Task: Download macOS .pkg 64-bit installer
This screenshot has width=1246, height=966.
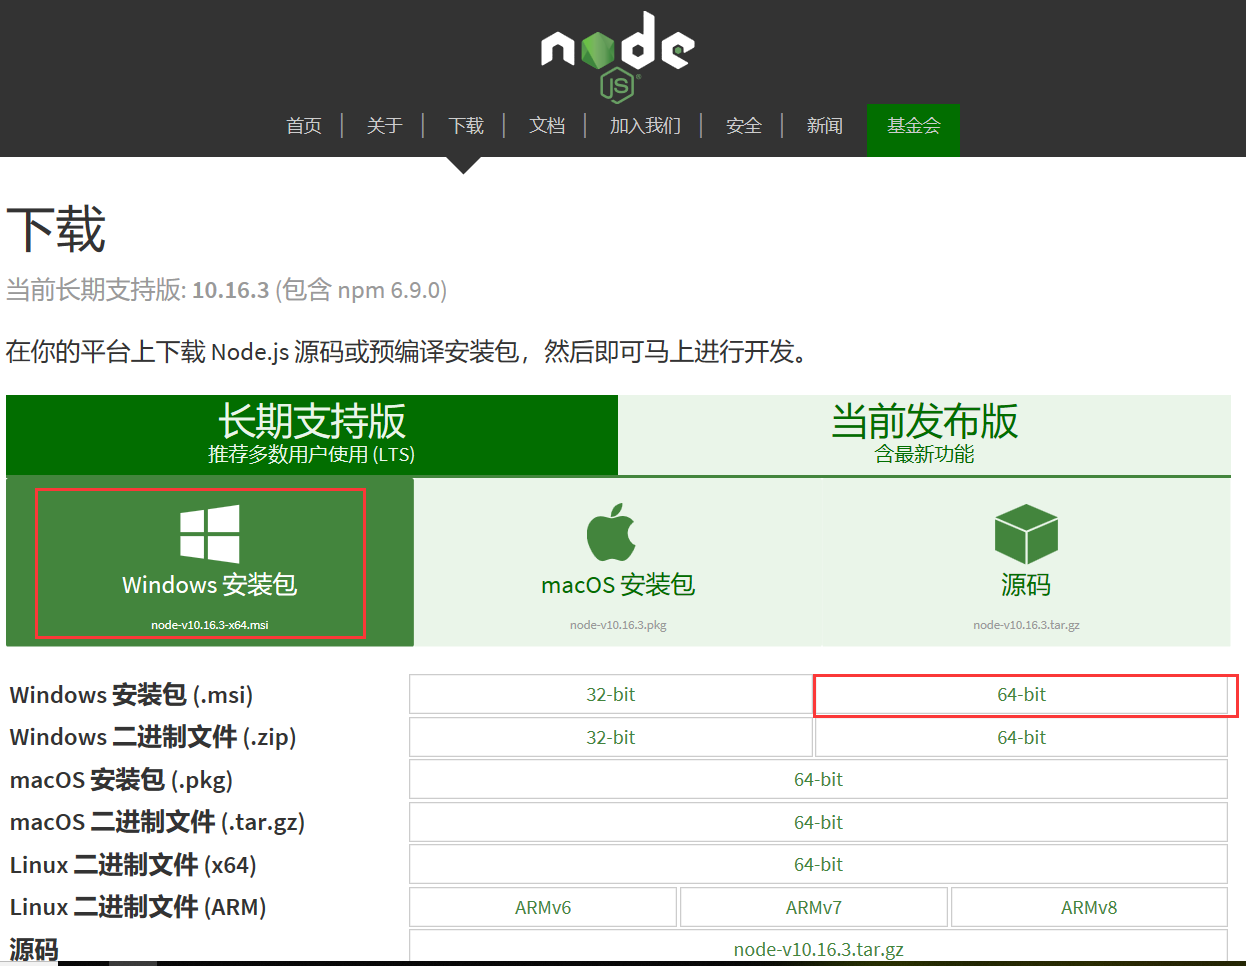Action: point(818,779)
